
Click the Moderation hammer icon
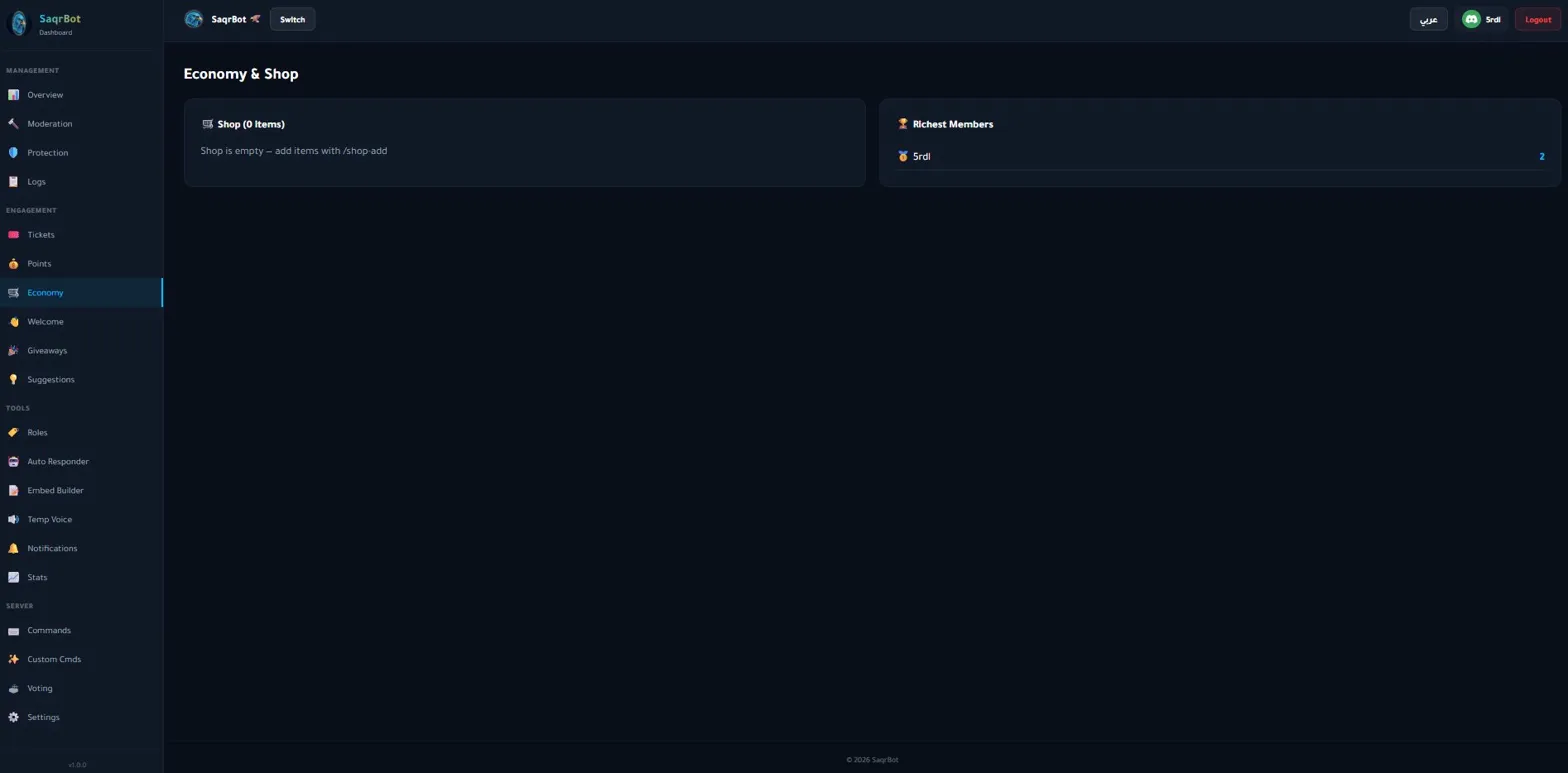[x=13, y=124]
